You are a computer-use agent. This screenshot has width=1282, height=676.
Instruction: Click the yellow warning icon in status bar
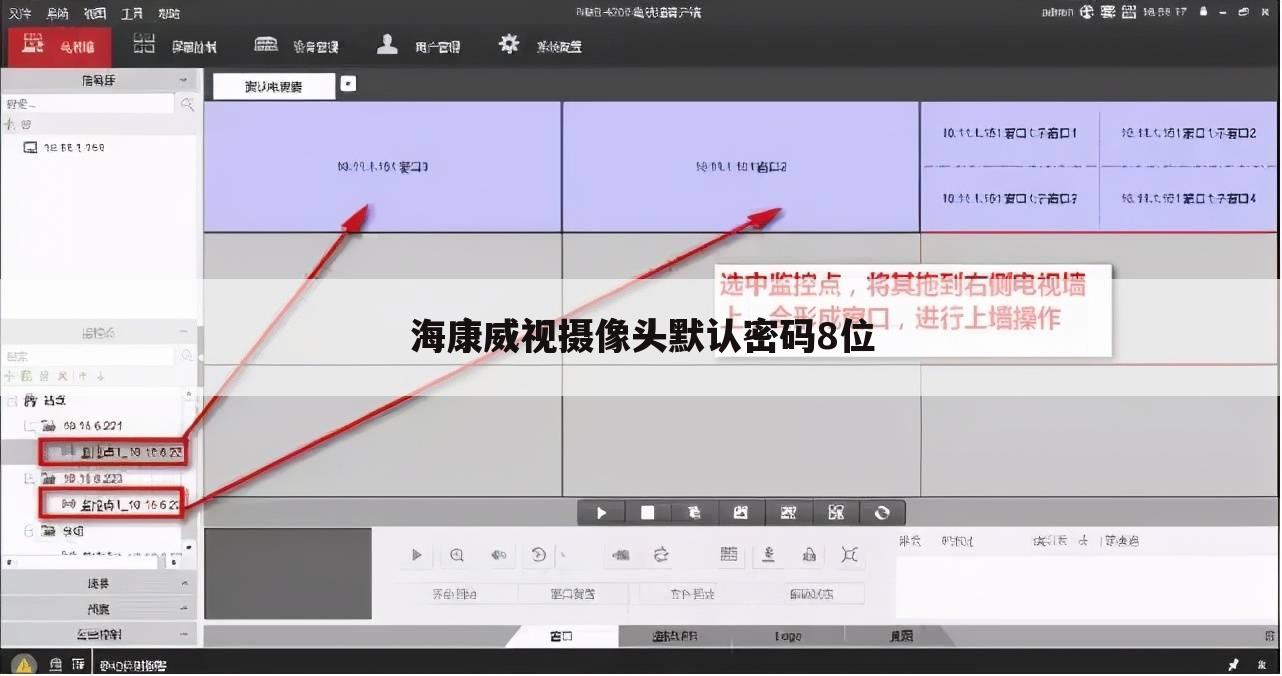[x=24, y=664]
